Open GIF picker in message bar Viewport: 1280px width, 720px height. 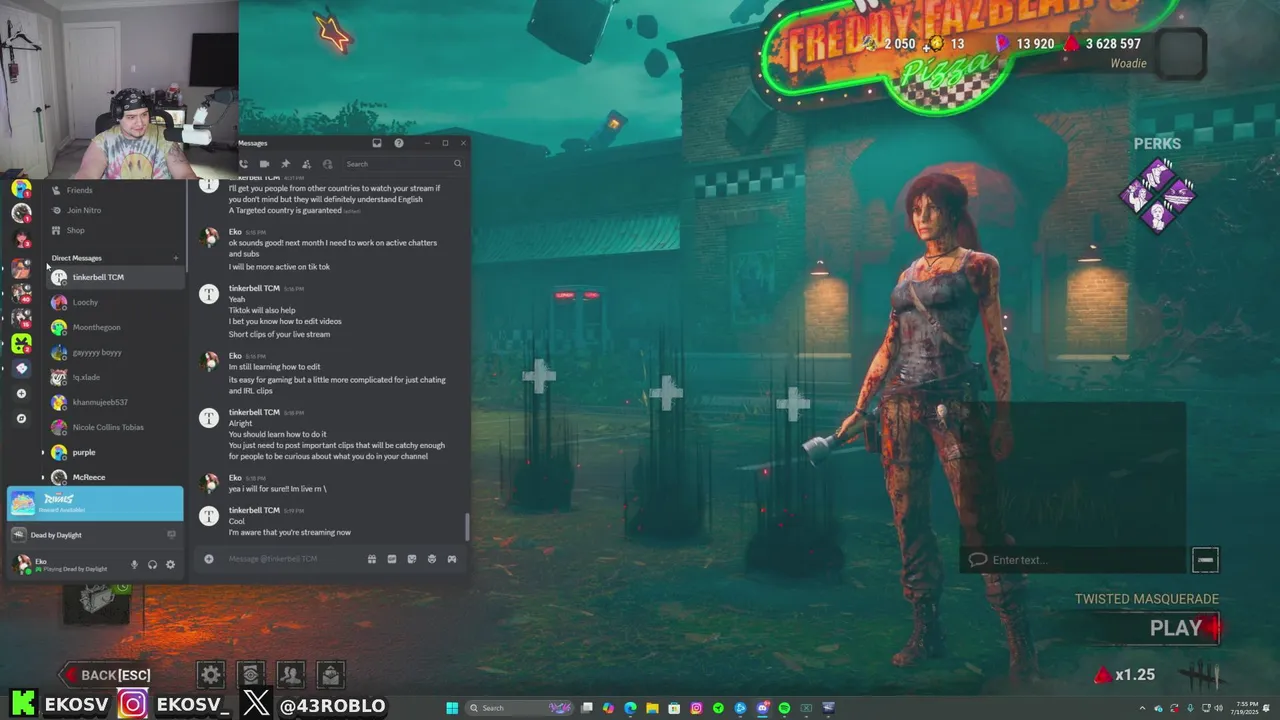coord(392,559)
